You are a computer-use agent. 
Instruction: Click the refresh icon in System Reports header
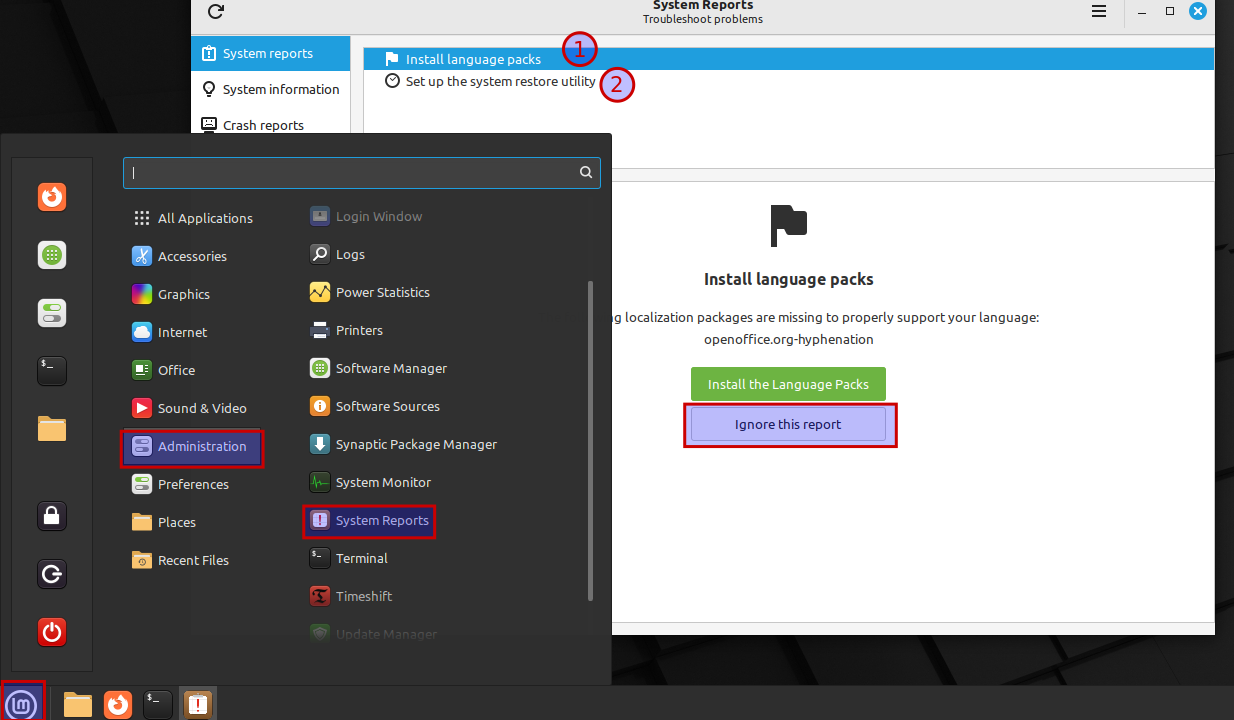pyautogui.click(x=215, y=12)
